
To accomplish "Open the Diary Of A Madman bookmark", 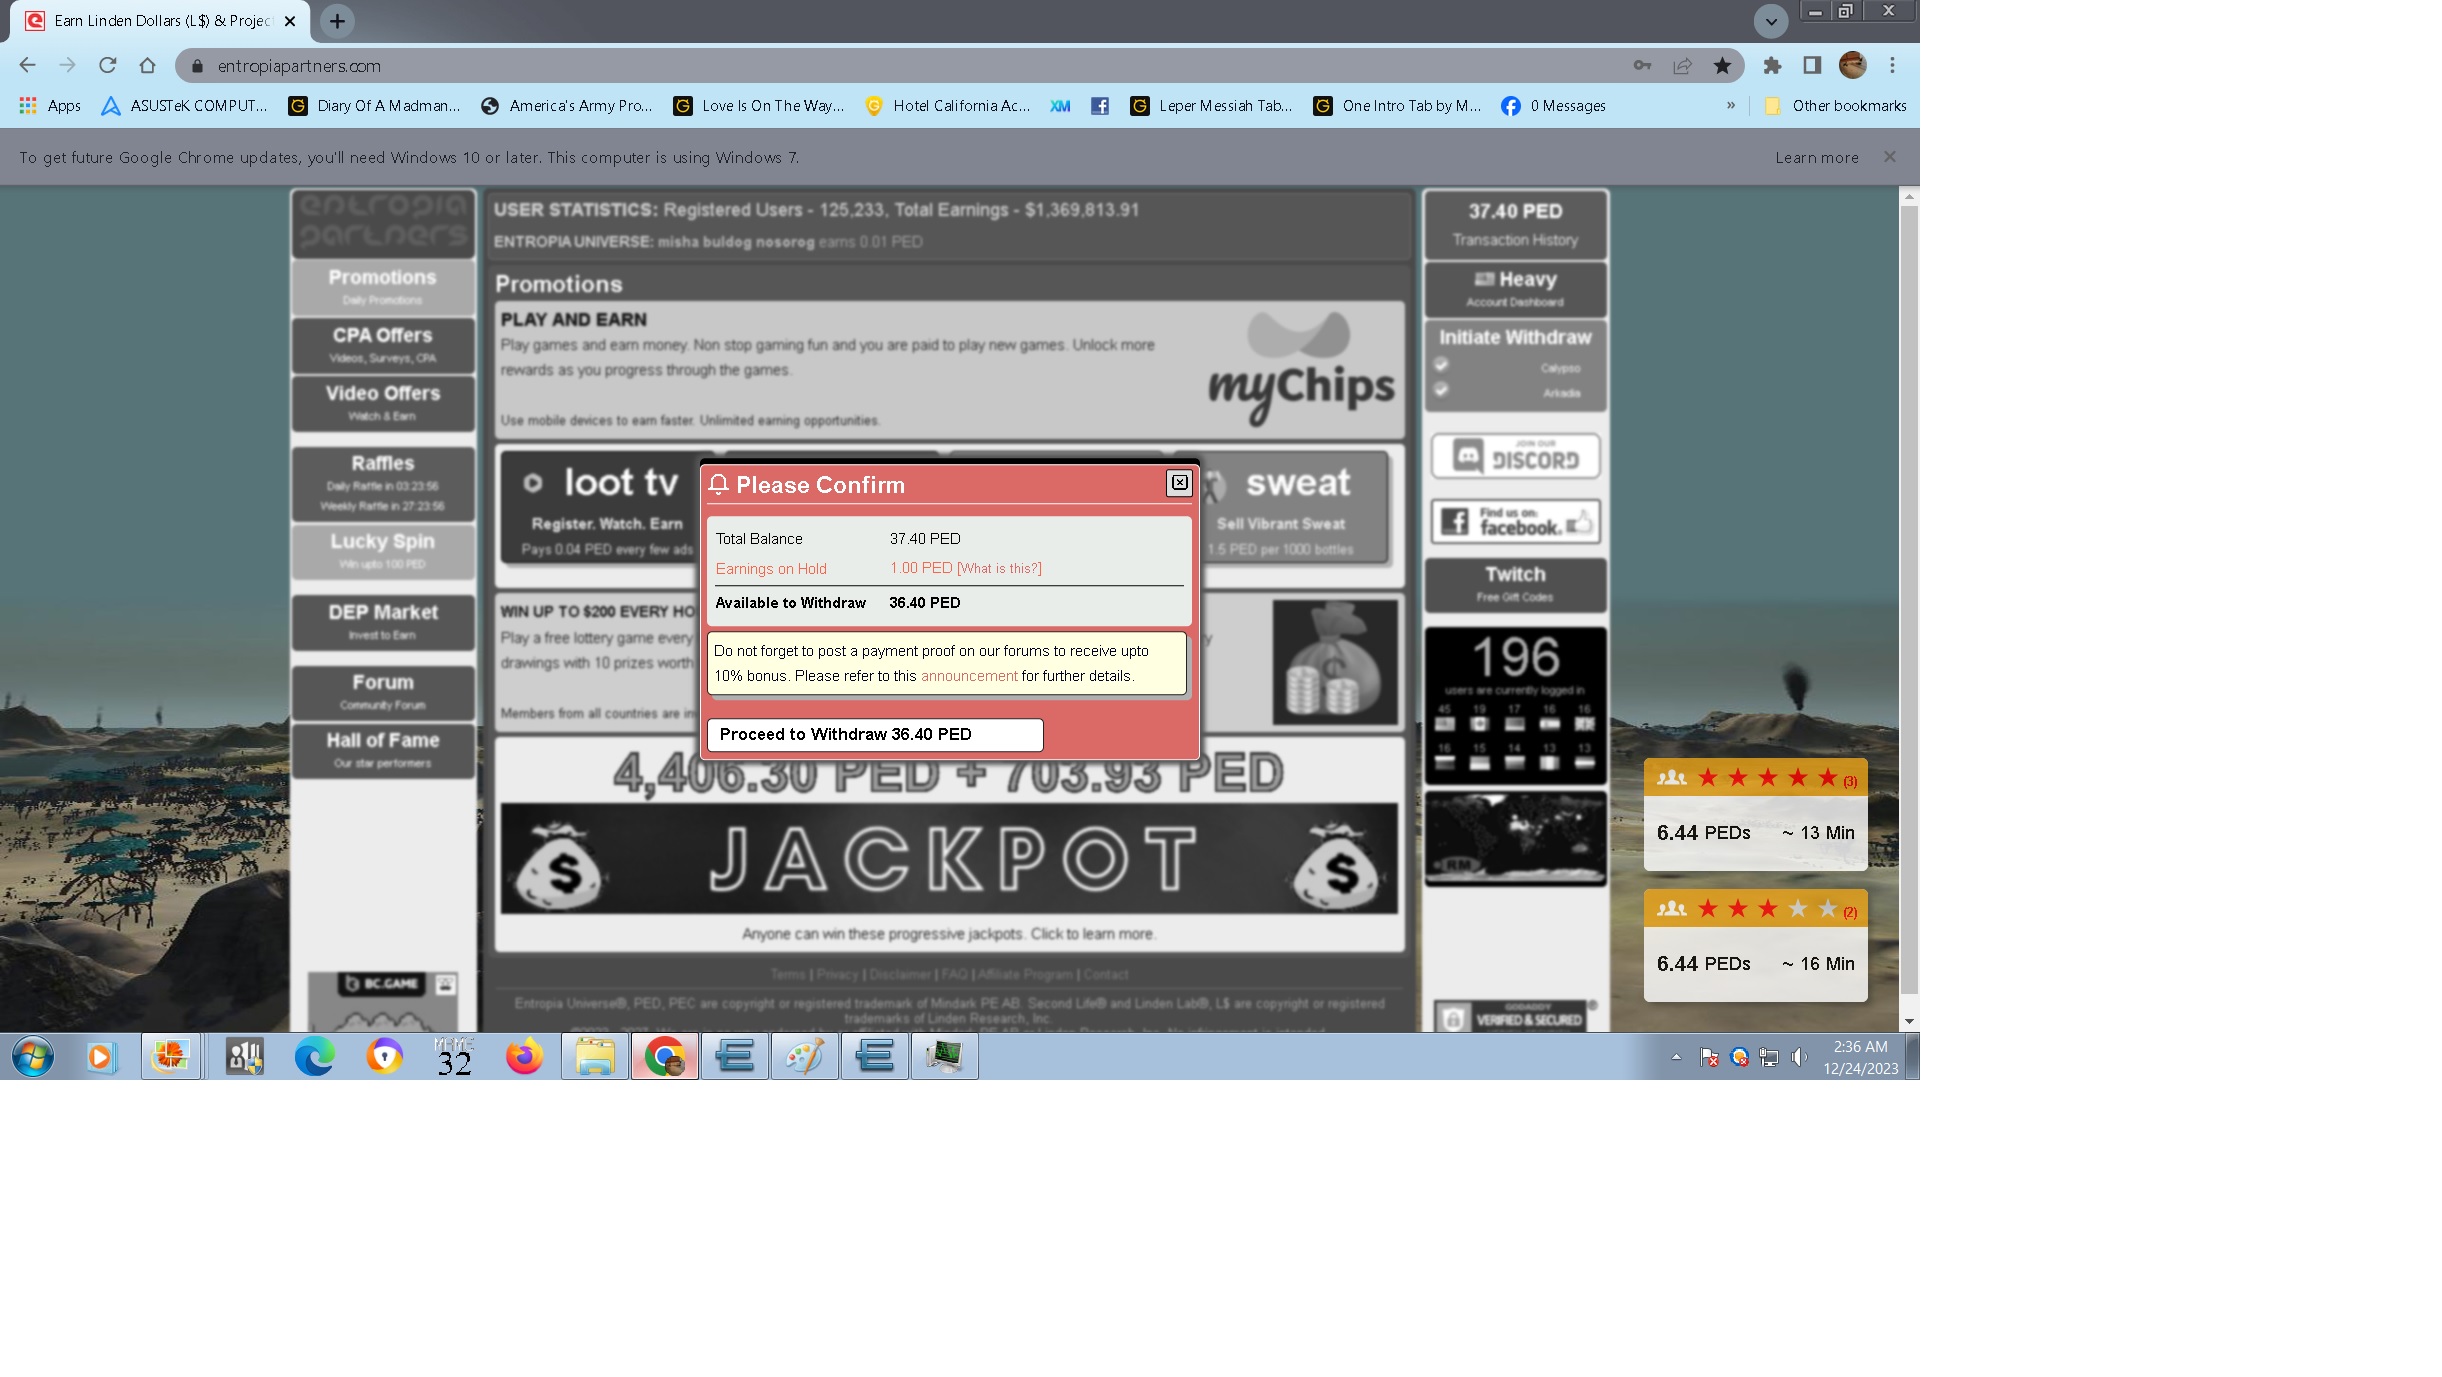I will pos(375,105).
